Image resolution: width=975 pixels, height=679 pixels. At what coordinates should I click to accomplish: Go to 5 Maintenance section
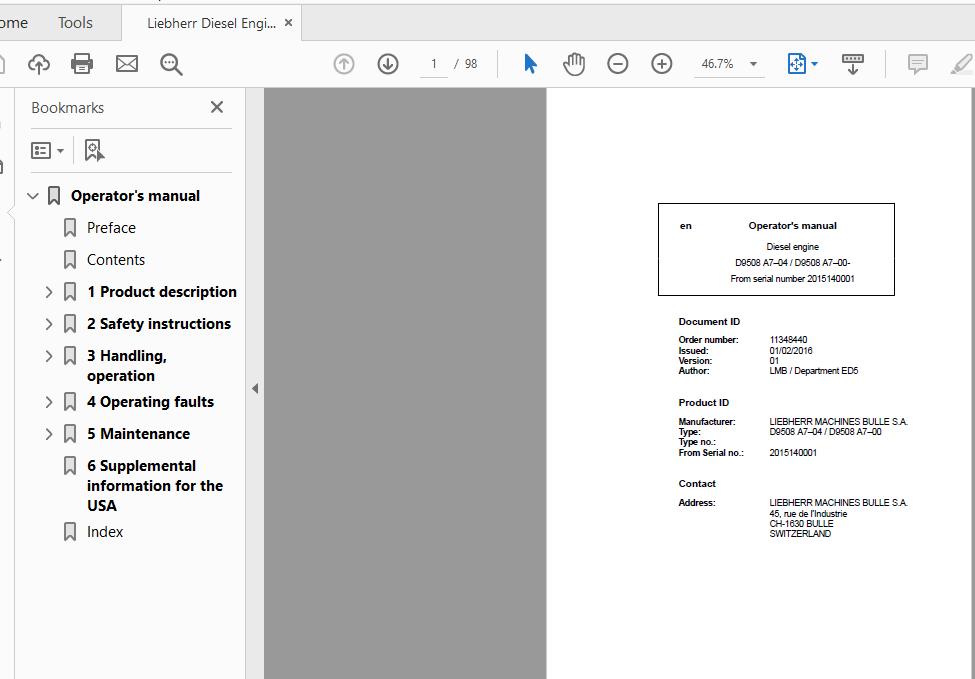(139, 433)
